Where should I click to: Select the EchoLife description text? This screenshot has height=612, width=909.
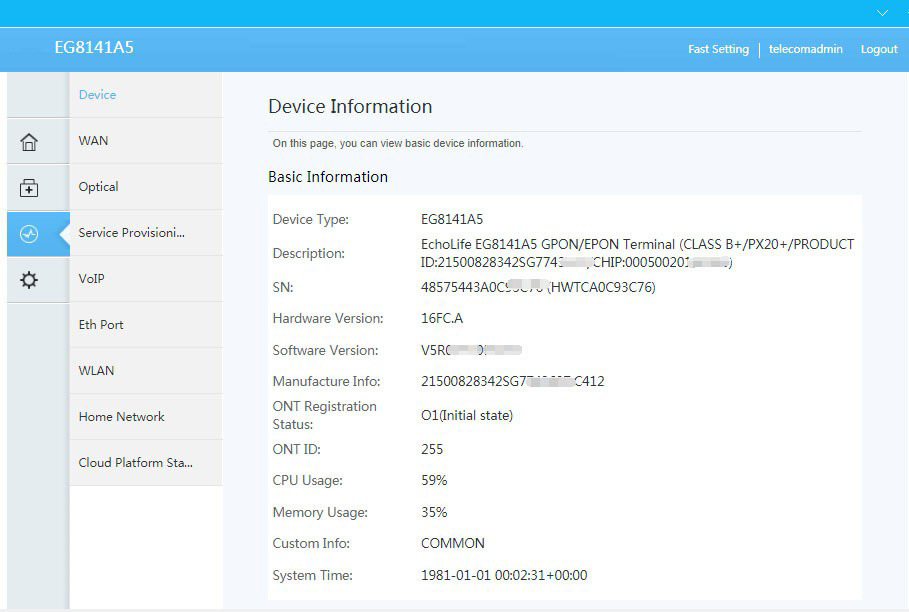pos(638,253)
